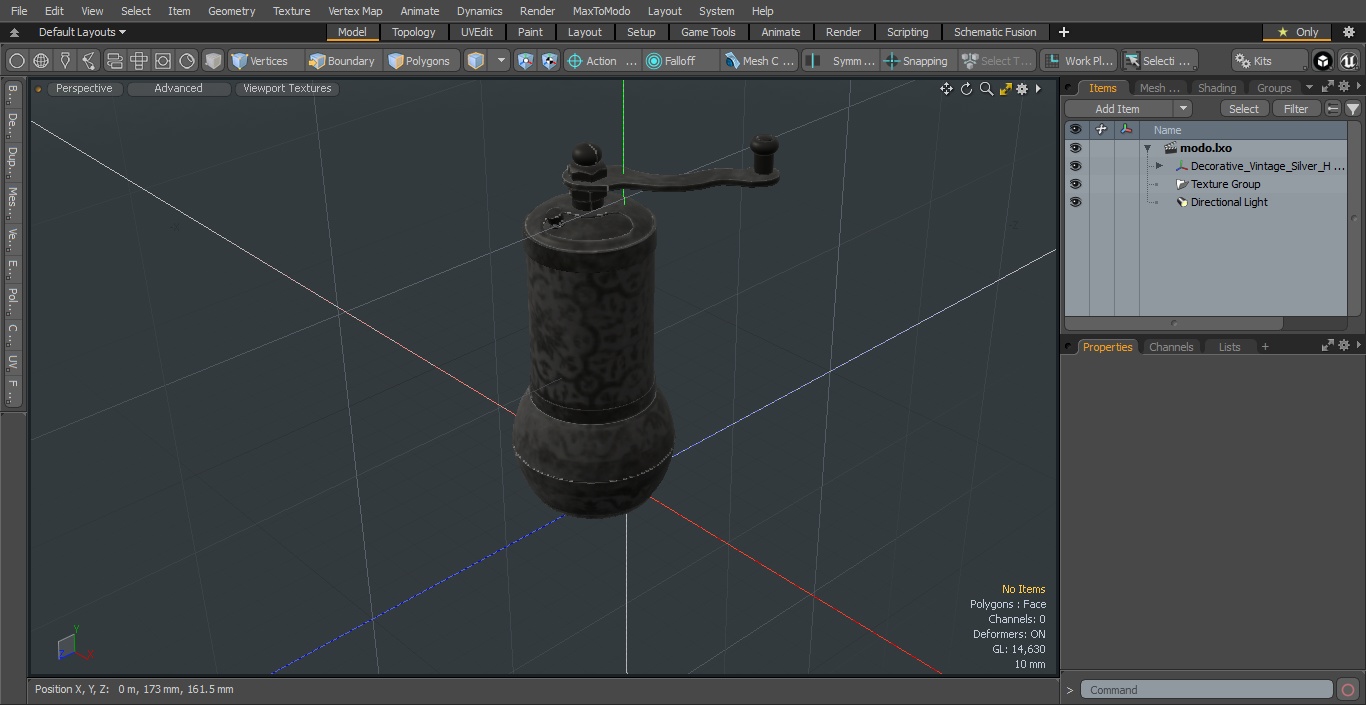Add new layout tab with plus icon
This screenshot has height=705, width=1366.
1064,32
